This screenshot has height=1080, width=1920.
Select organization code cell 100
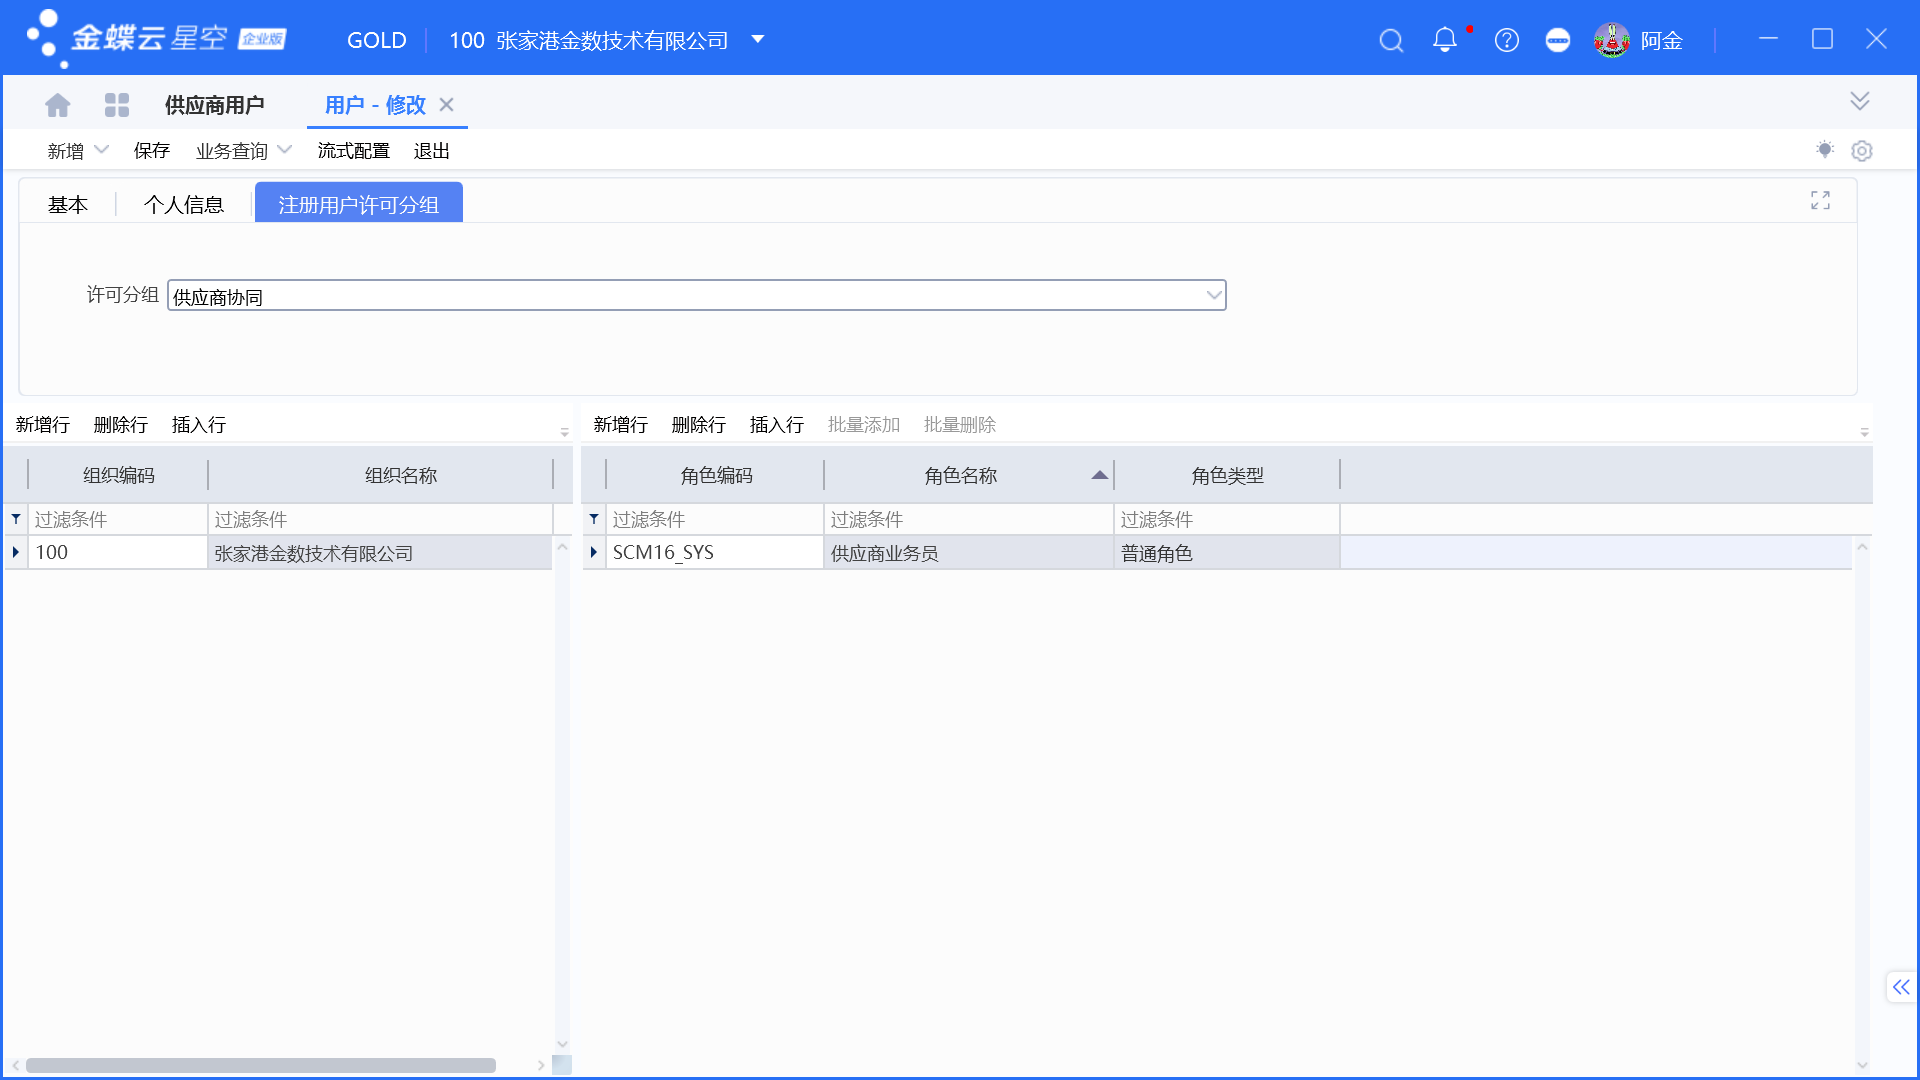(x=118, y=553)
